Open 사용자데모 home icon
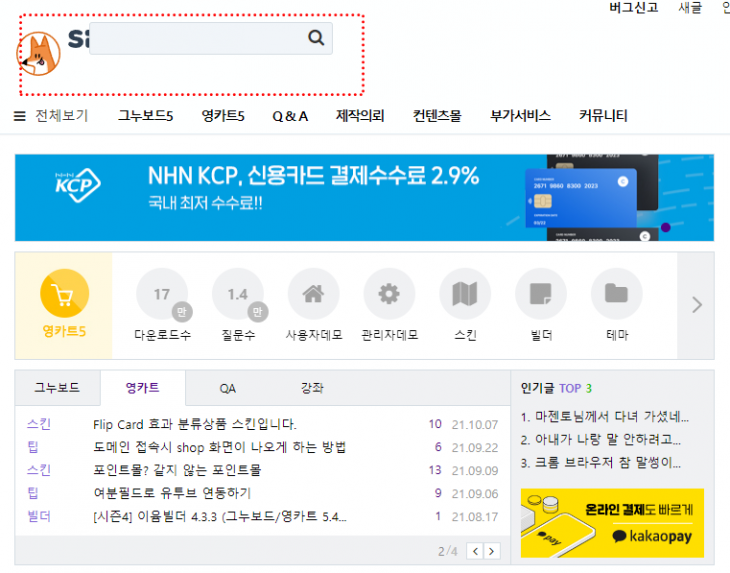The height and width of the screenshot is (573, 730). pyautogui.click(x=313, y=295)
